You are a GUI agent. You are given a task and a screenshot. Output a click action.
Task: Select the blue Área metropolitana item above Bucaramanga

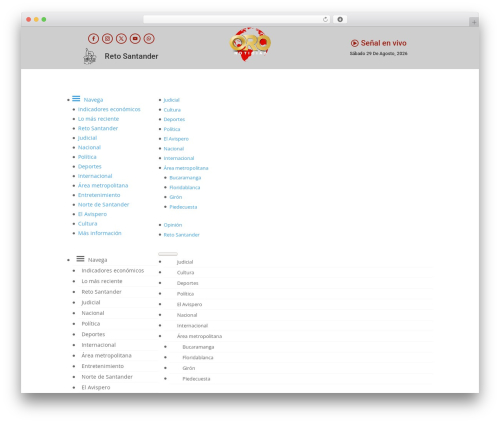(x=186, y=168)
